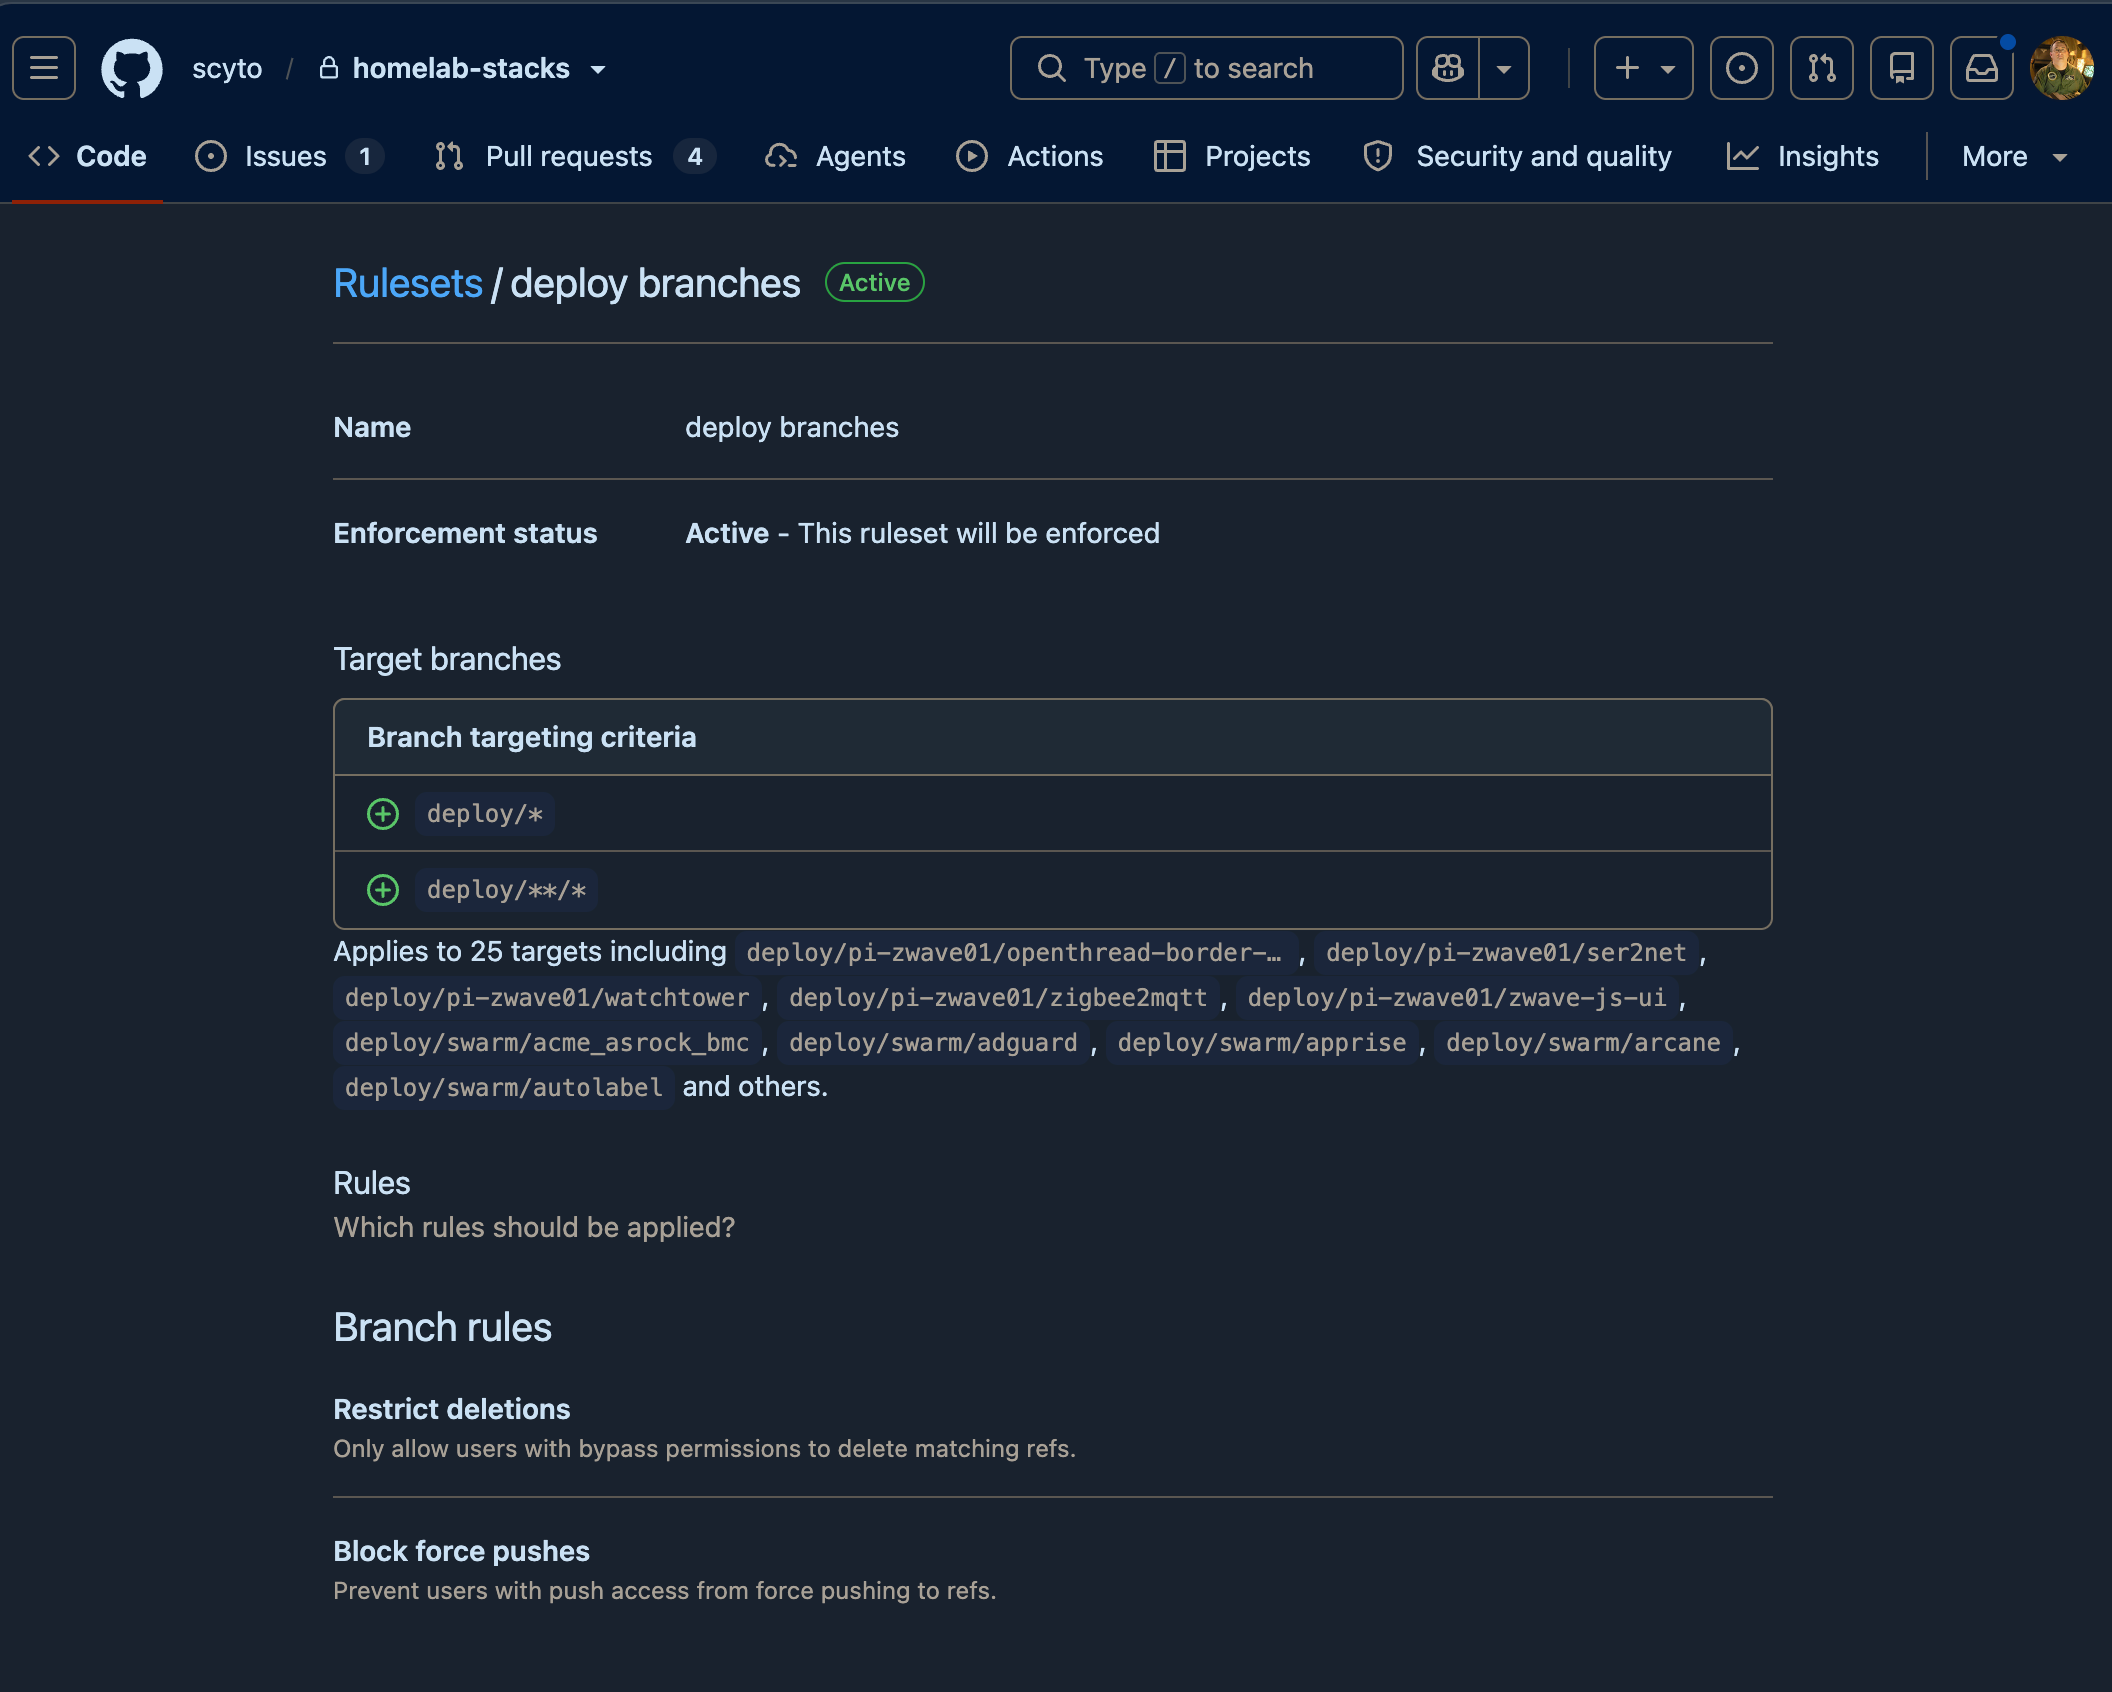Open the hamburger navigation menu
This screenshot has height=1692, width=2112.
44,68
